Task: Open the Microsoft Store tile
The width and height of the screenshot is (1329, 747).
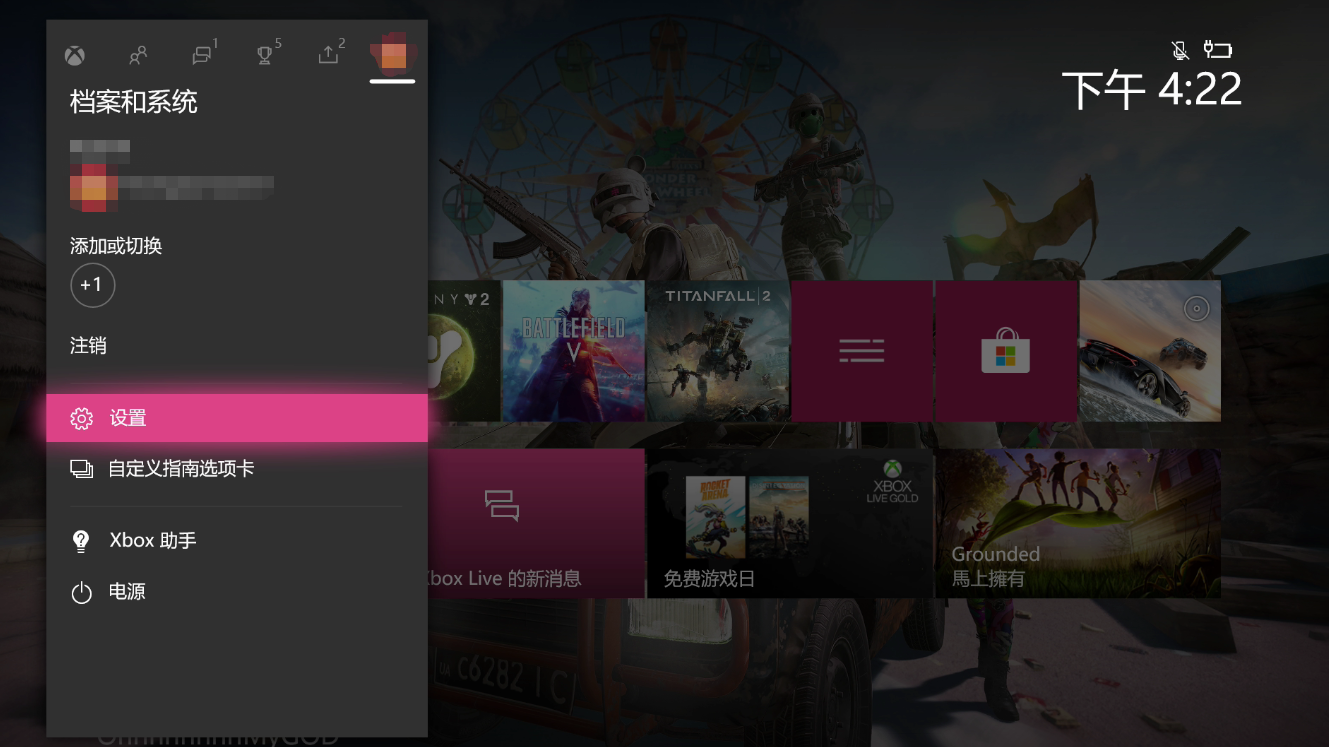Action: (x=1006, y=351)
